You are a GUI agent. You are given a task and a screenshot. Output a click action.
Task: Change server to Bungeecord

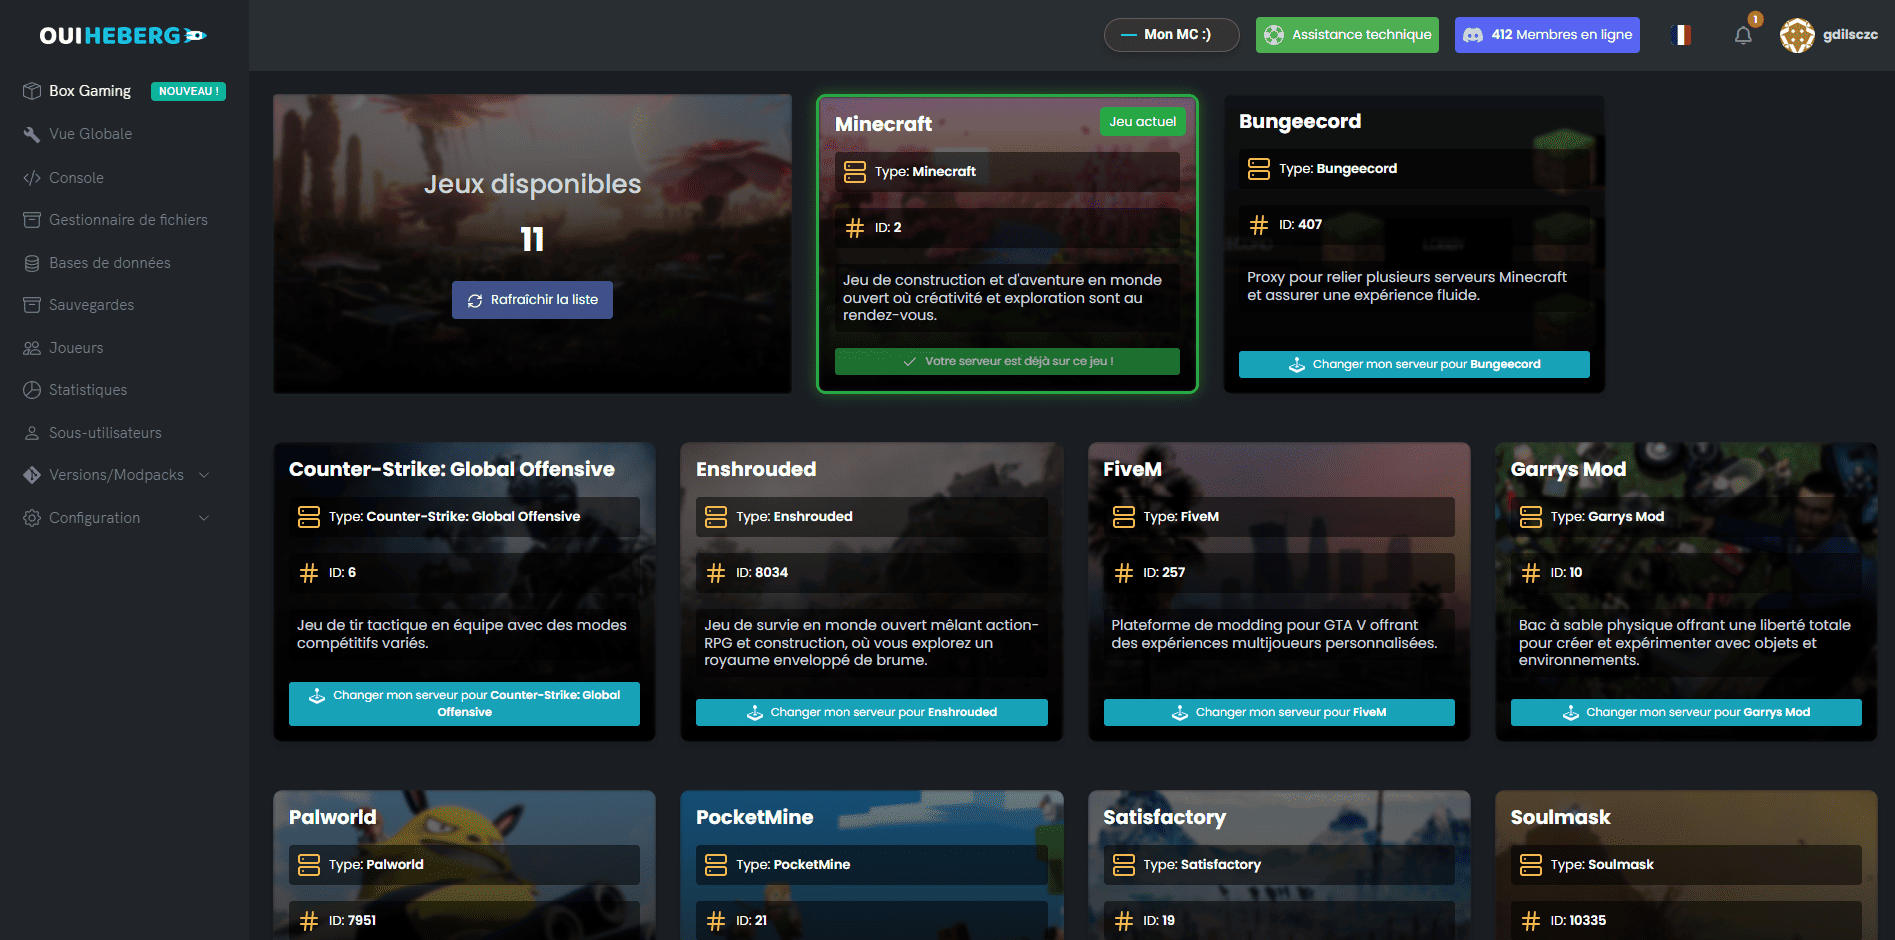1414,364
